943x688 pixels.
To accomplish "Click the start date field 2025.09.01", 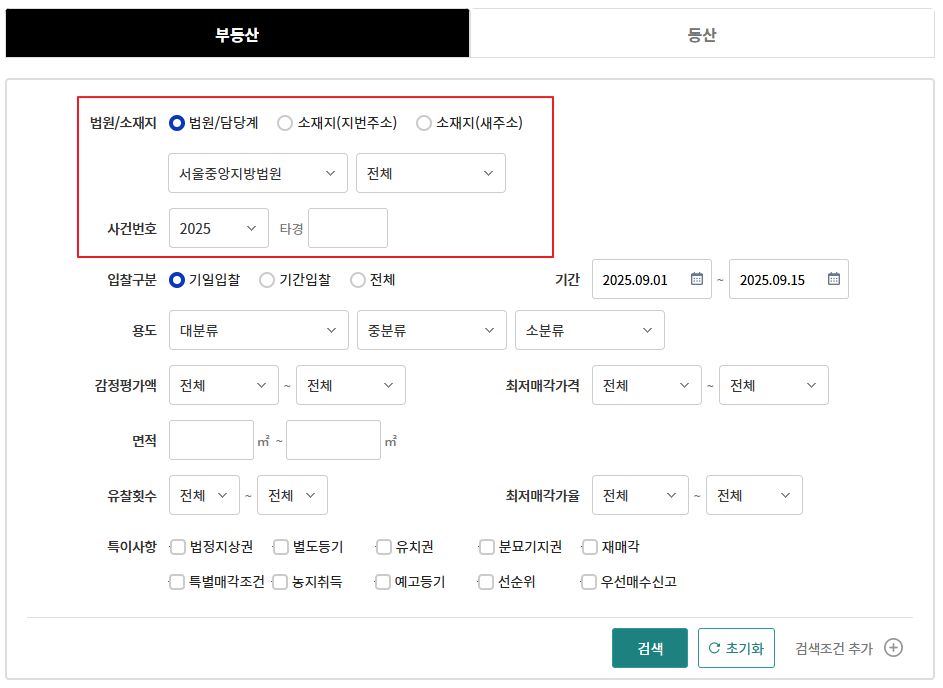I will (x=652, y=279).
